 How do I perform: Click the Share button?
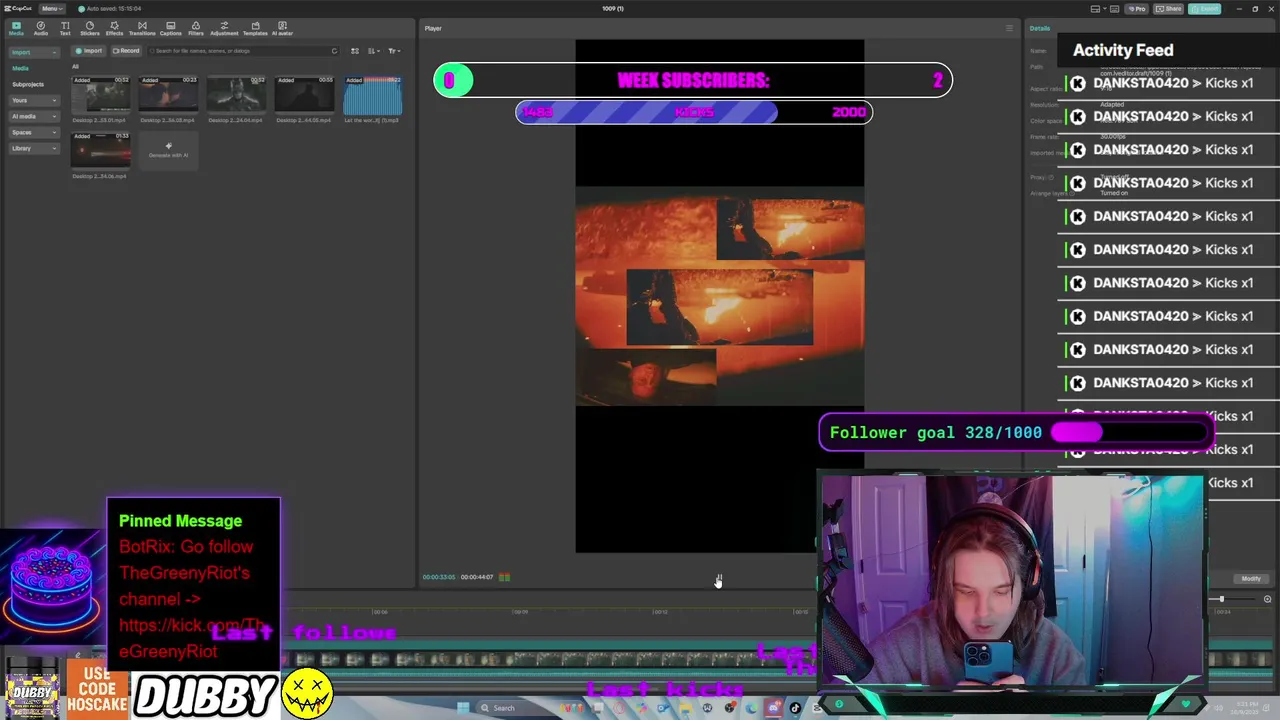pos(1168,9)
